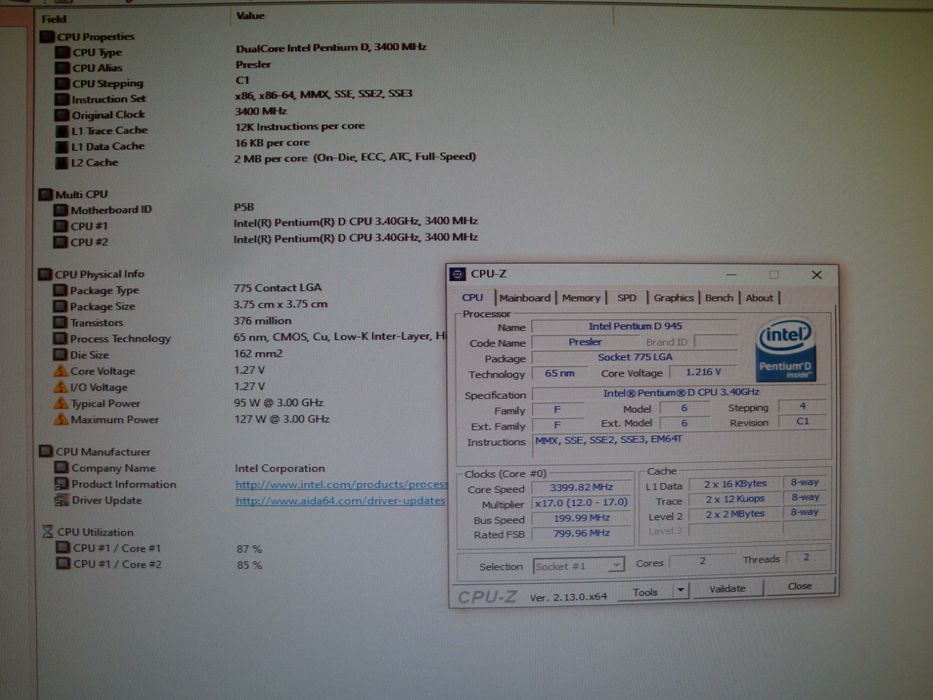Click the value 'DualCore Intel Pentium D, 3400 MHz'
The height and width of the screenshot is (700, 933).
click(x=331, y=48)
